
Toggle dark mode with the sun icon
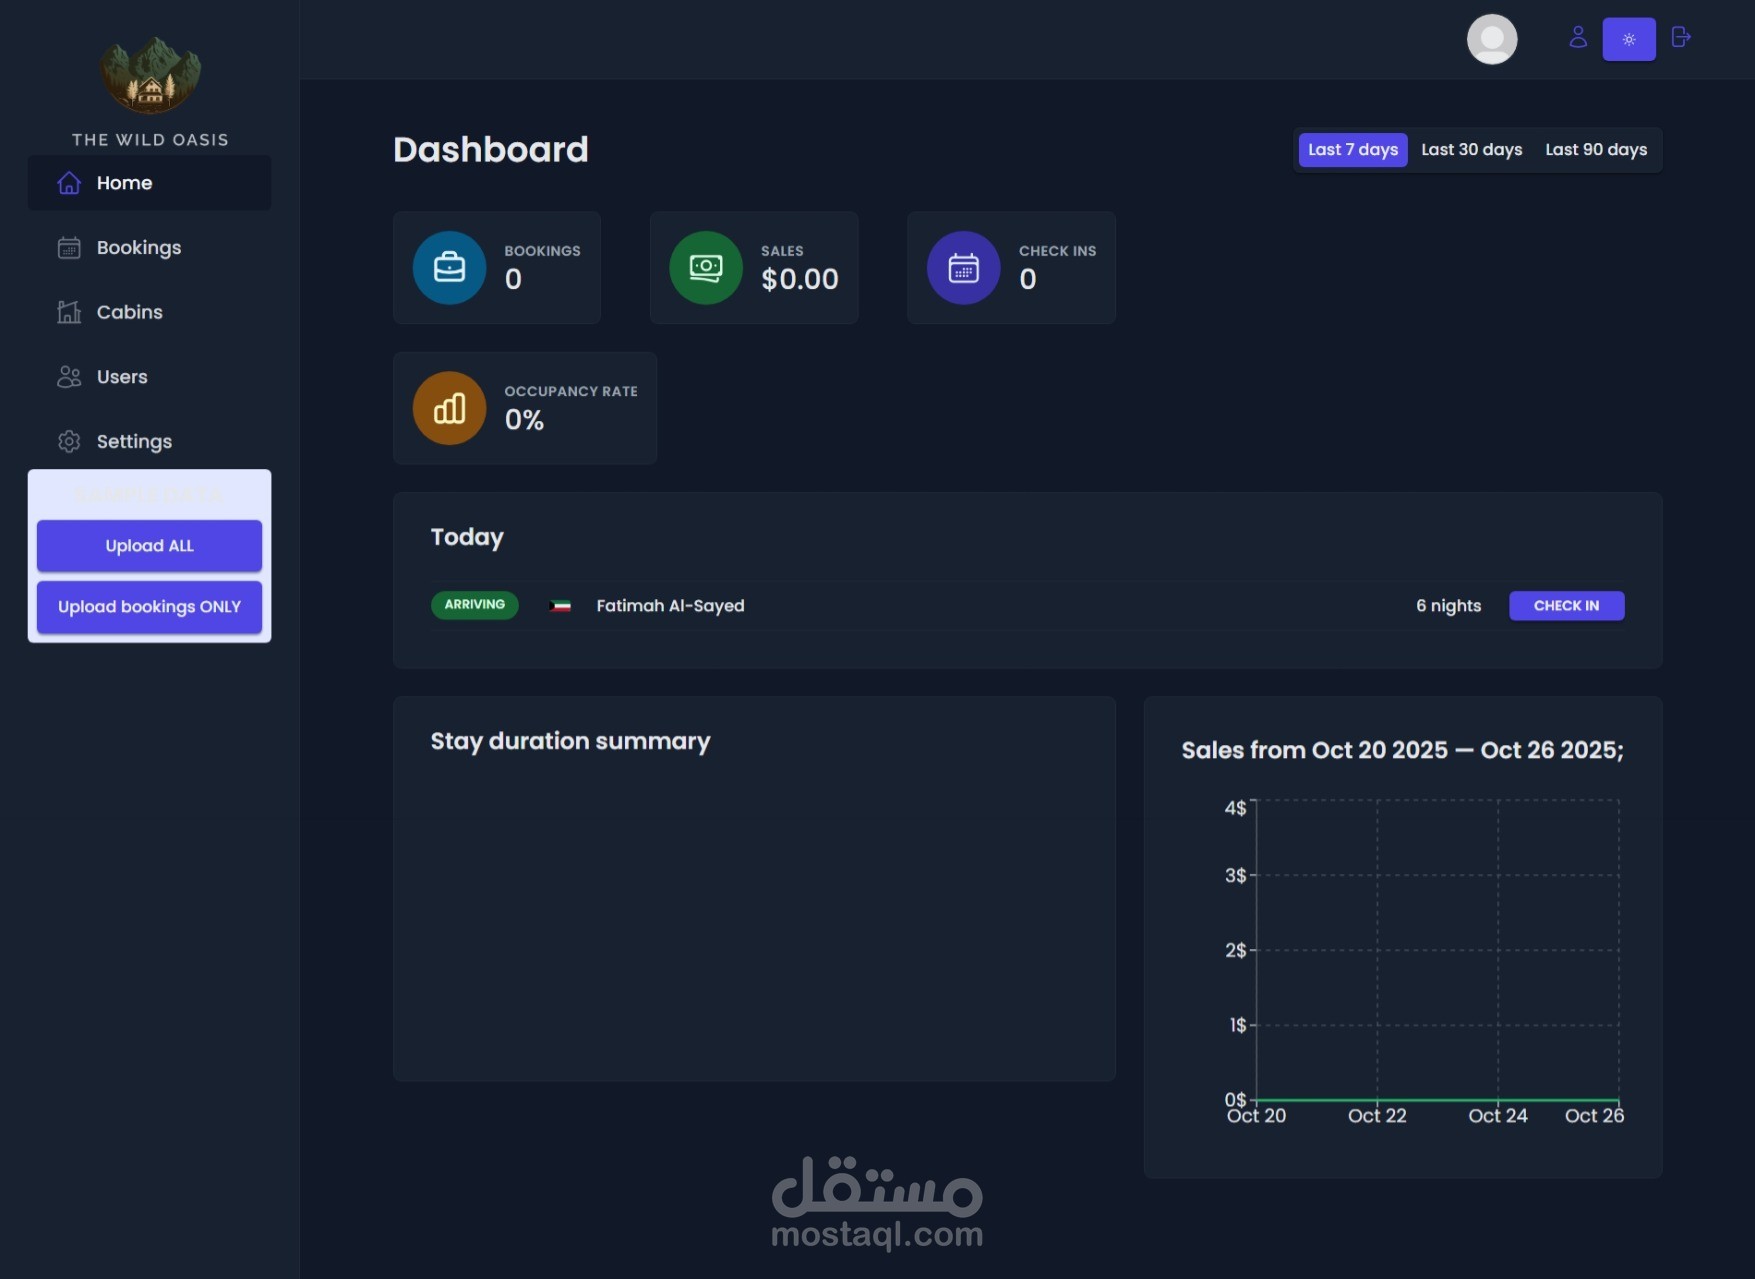1629,38
